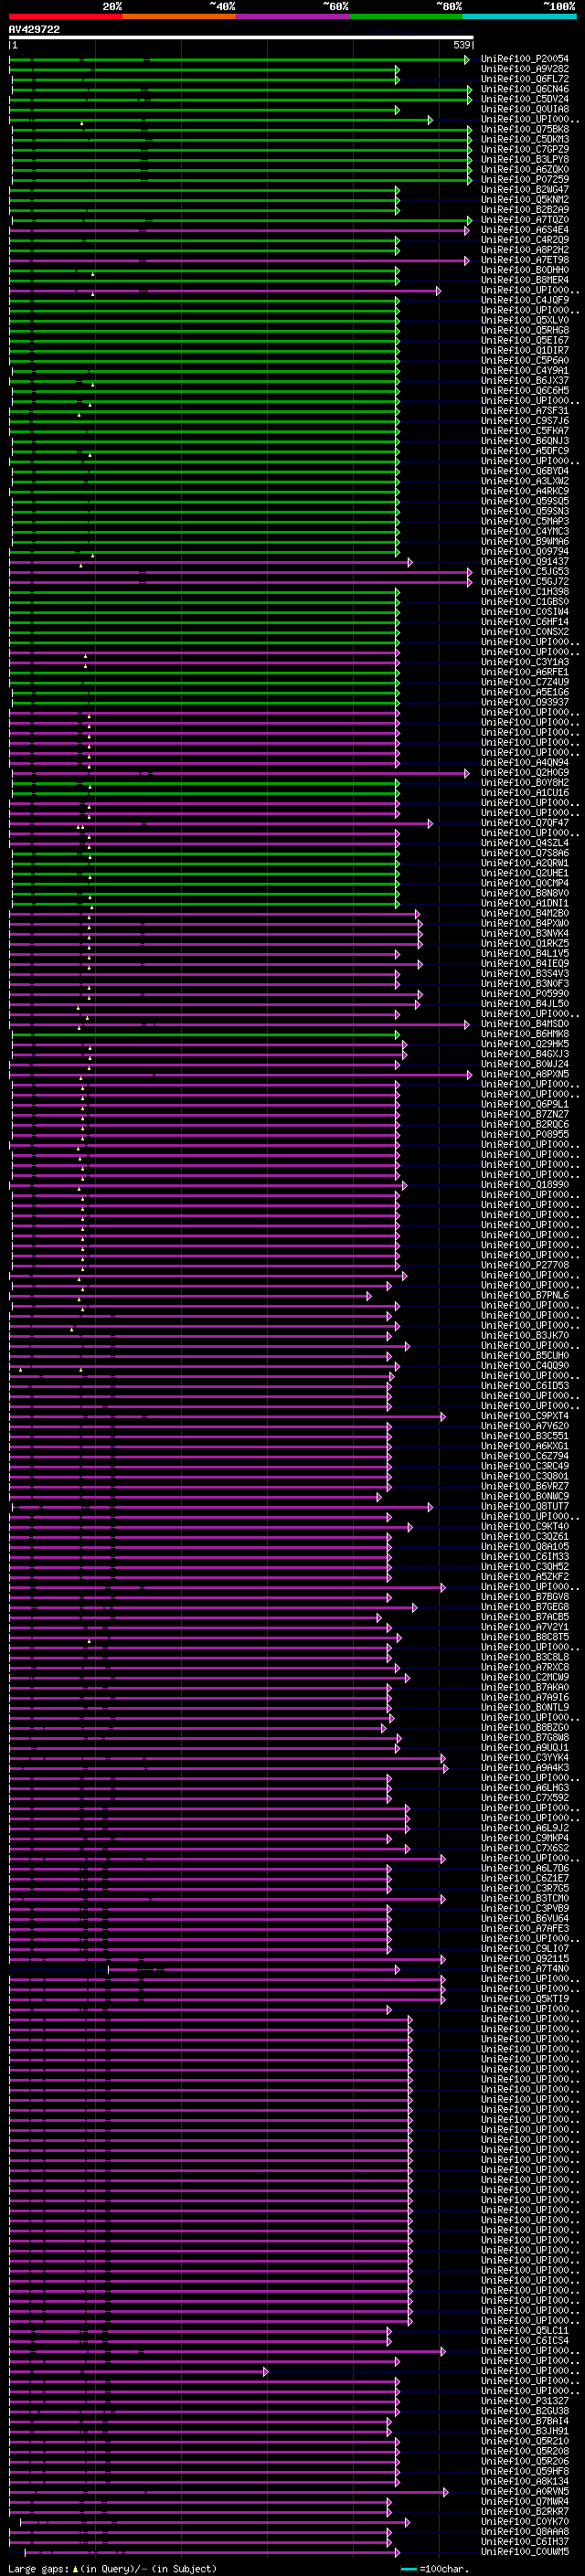Open UniRef100_C5FKA7 entry

coord(525,430)
